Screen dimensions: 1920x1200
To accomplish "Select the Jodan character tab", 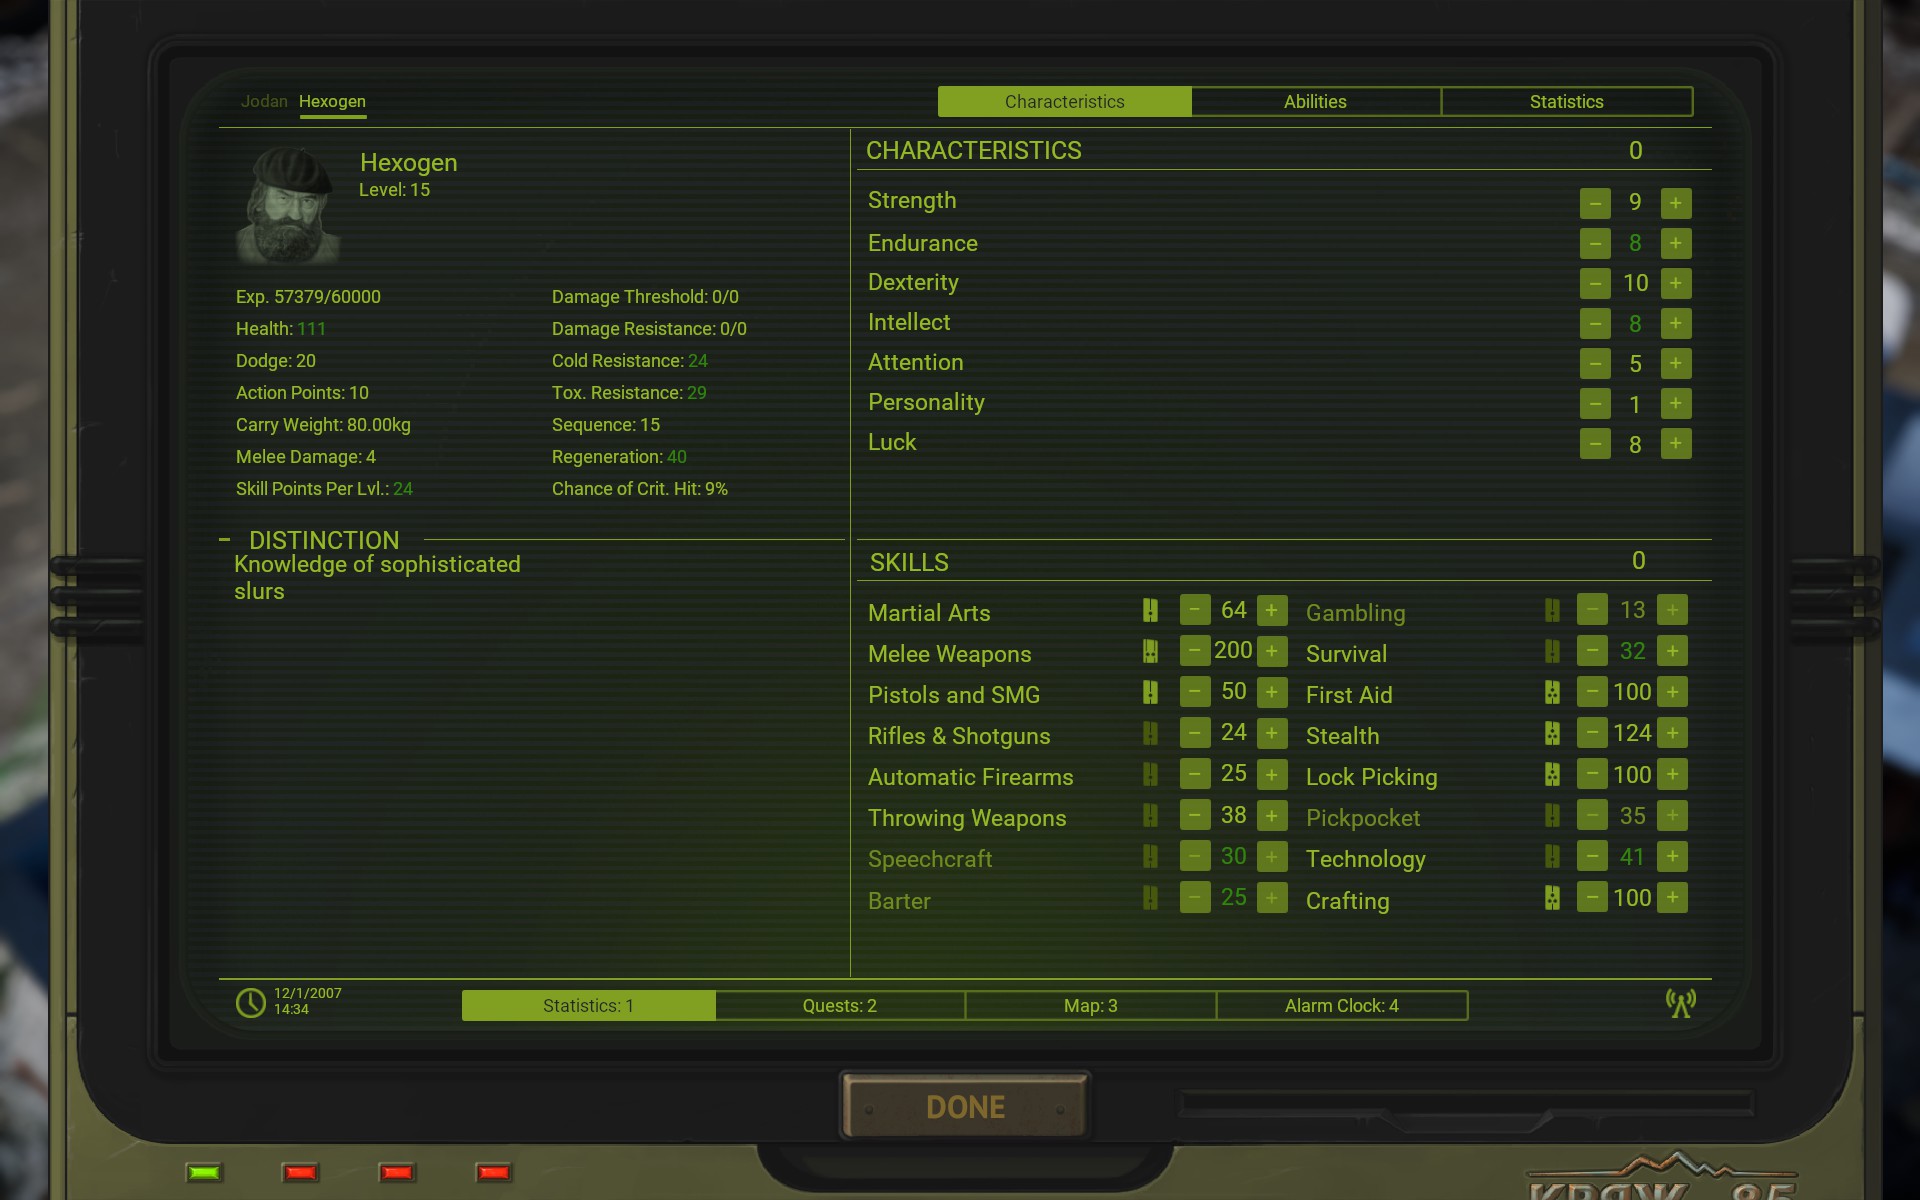I will pos(264,102).
